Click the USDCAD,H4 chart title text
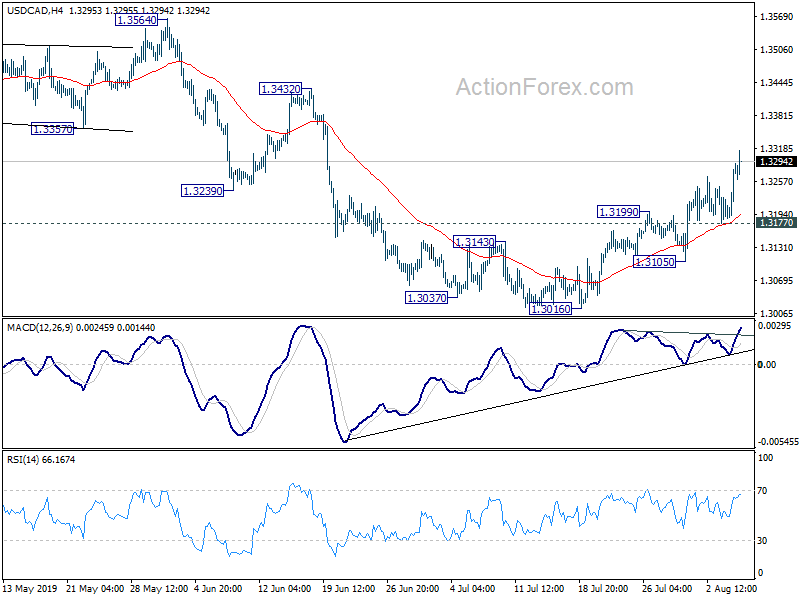This screenshot has width=800, height=600. coord(35,10)
